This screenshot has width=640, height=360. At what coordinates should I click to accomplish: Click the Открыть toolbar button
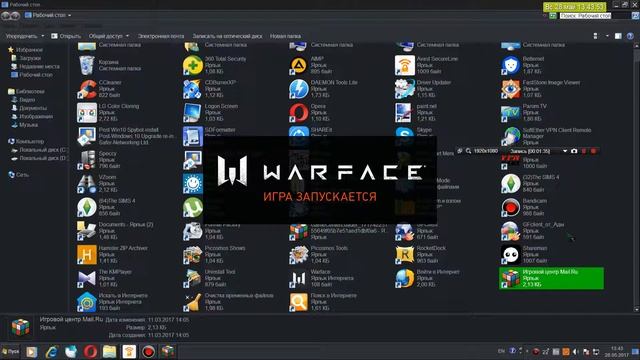[66, 36]
